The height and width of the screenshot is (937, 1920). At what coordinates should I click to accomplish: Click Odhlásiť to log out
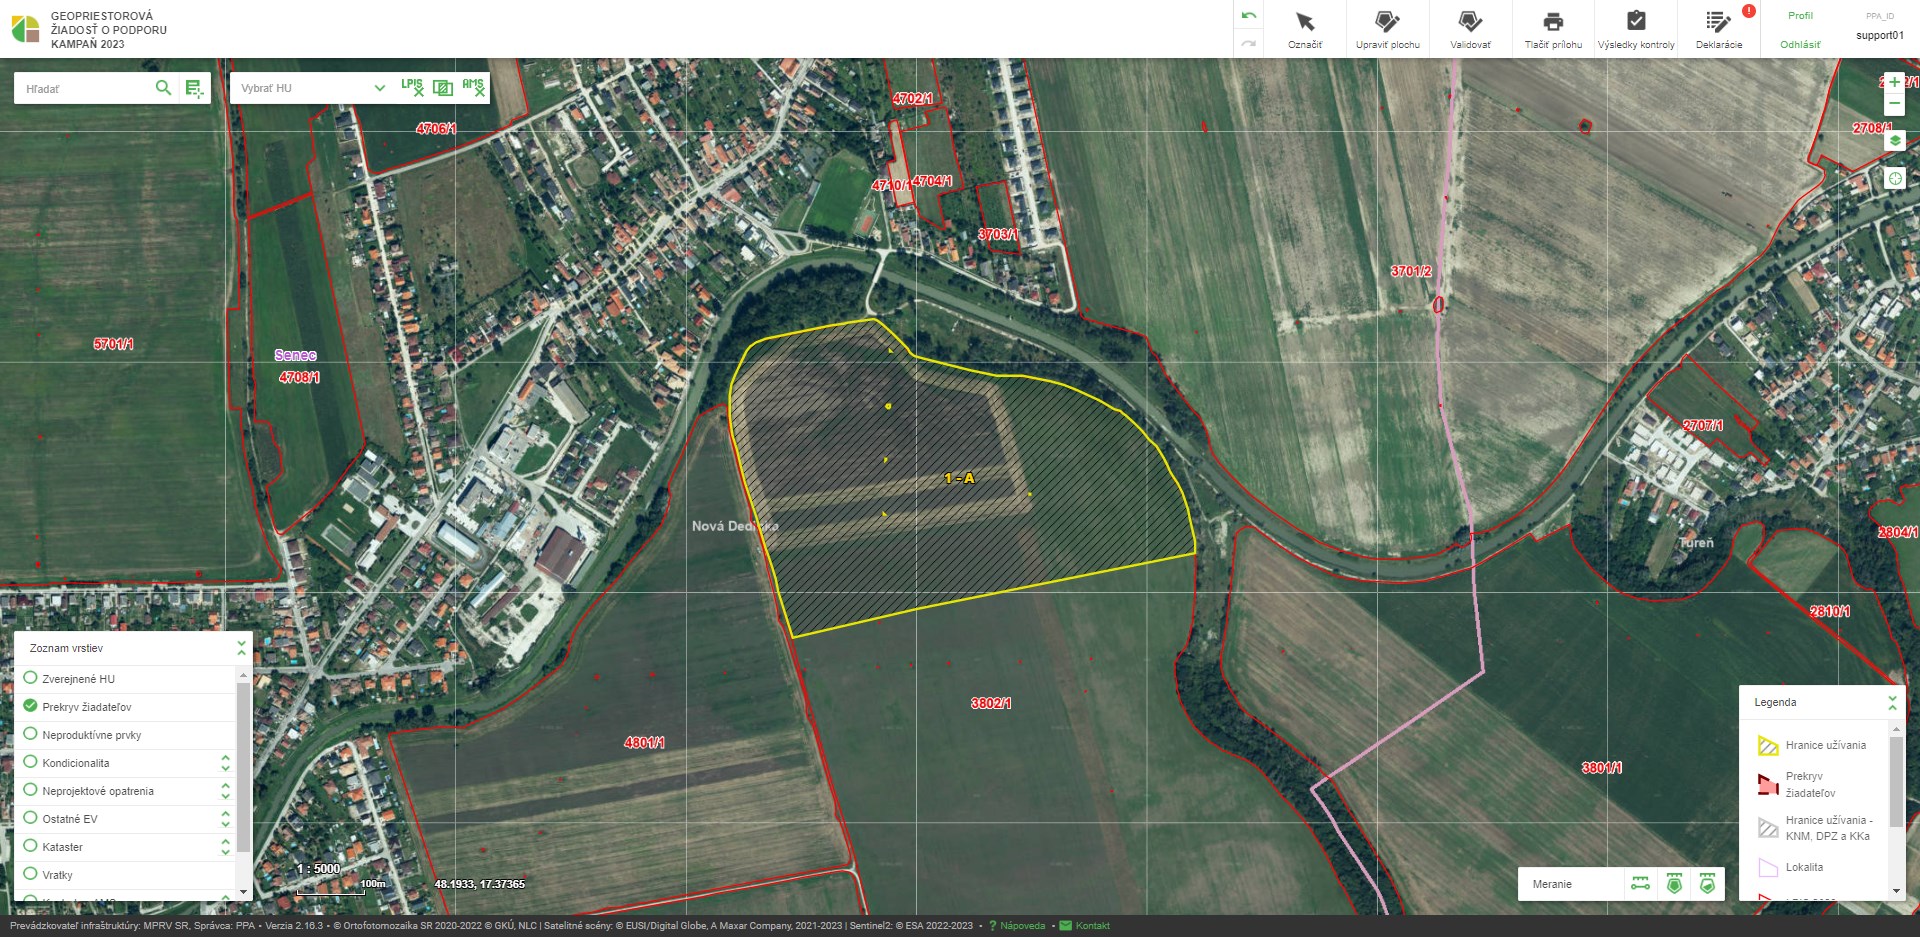pos(1800,45)
